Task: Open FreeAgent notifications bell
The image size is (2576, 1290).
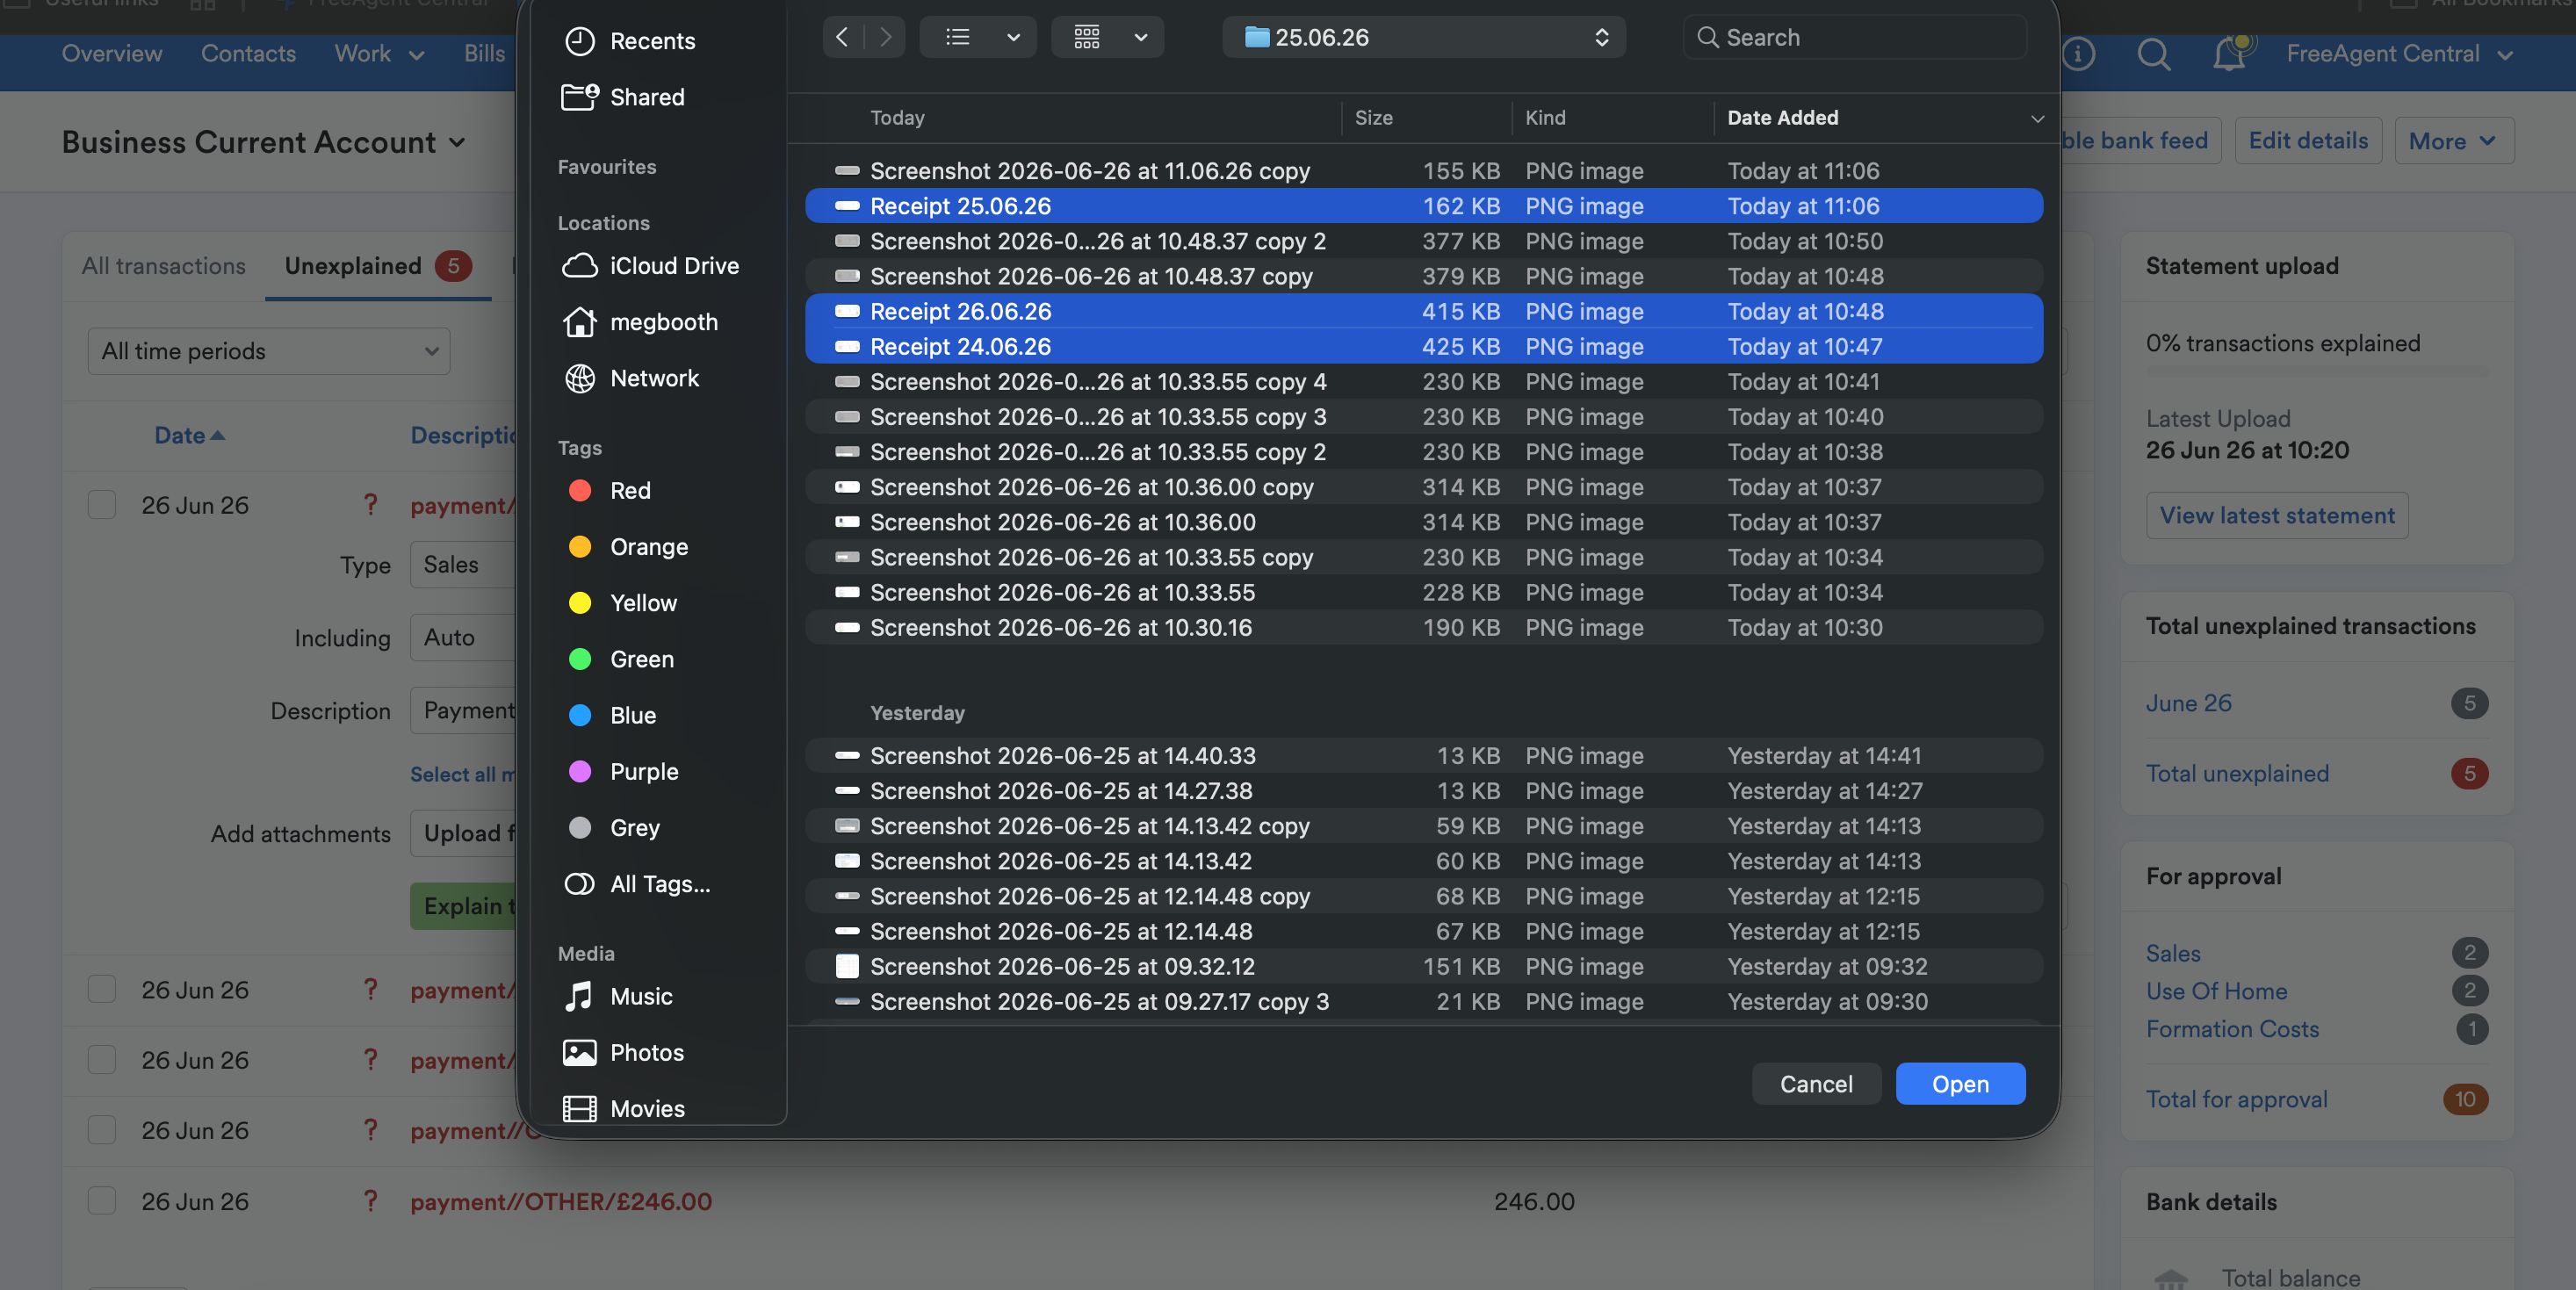Action: click(x=2230, y=54)
